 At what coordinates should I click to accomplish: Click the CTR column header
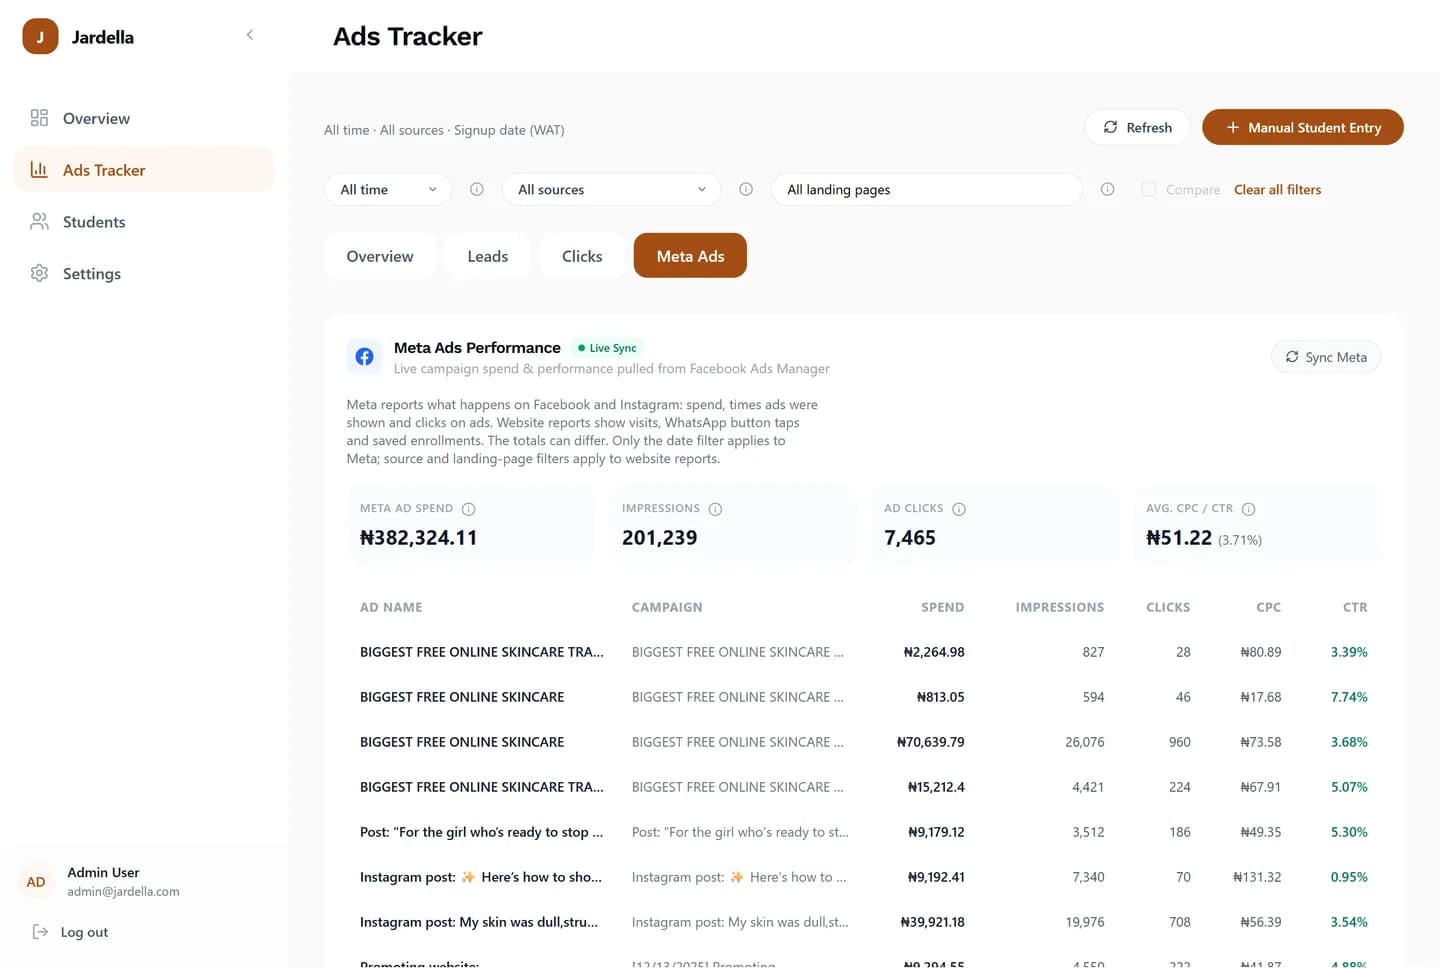[1355, 607]
